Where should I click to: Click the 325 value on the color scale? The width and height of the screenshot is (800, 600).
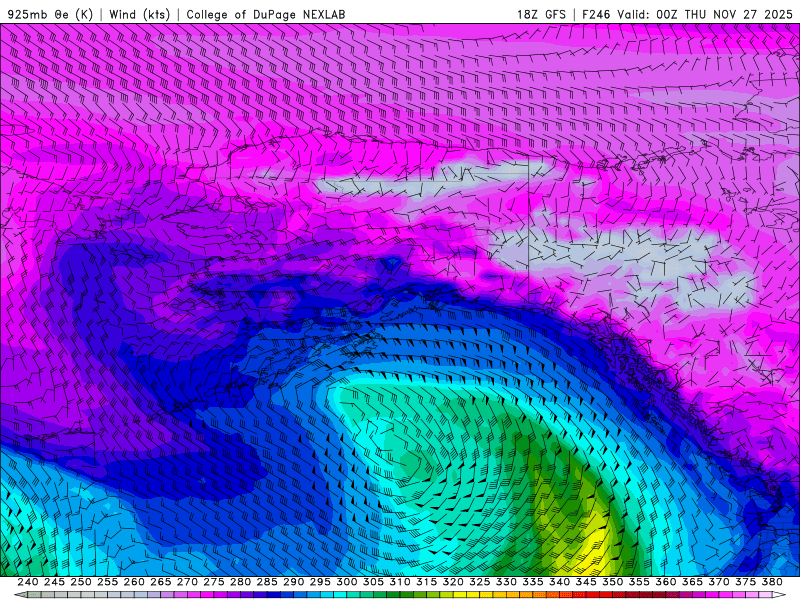click(480, 582)
